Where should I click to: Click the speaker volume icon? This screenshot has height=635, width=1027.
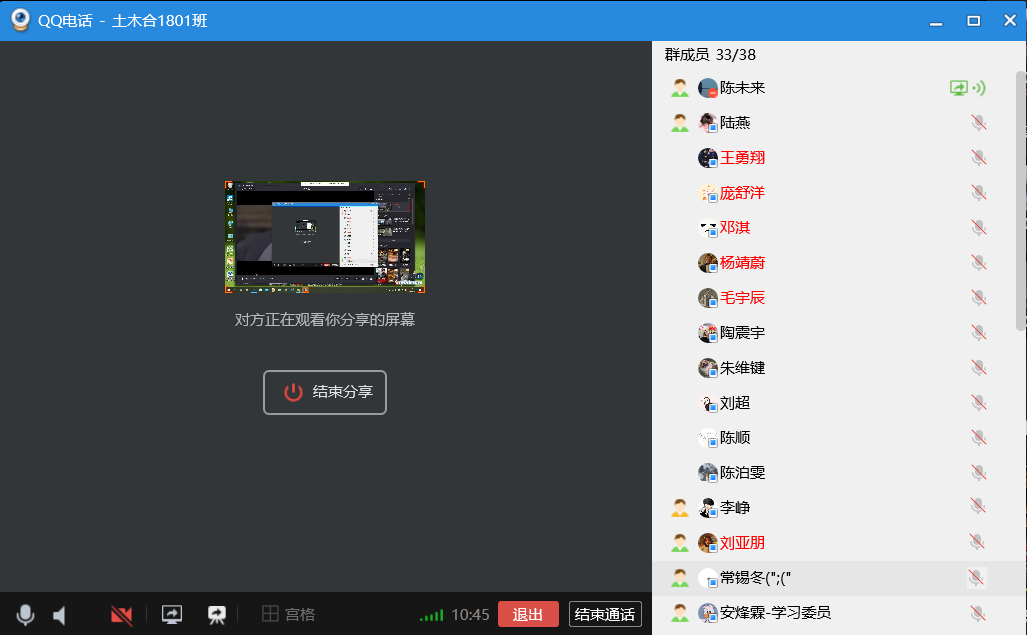(60, 615)
